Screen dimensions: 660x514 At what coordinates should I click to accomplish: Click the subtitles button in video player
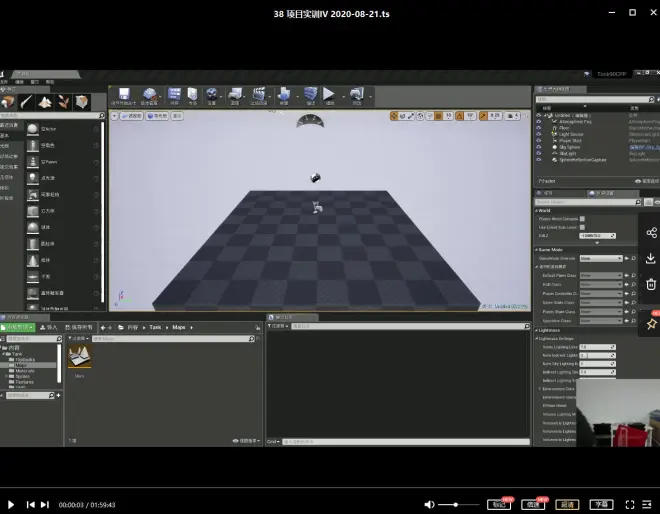(x=600, y=505)
